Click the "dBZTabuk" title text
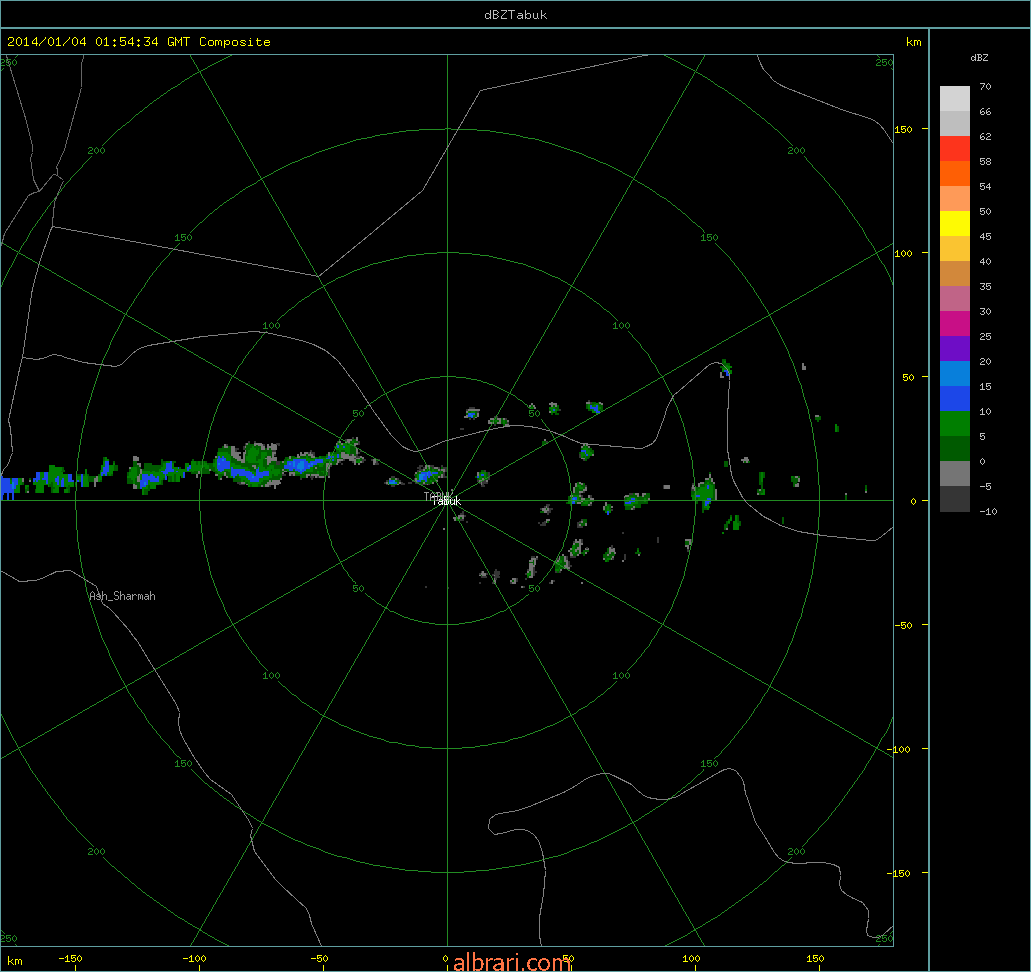This screenshot has height=972, width=1031. pos(516,15)
